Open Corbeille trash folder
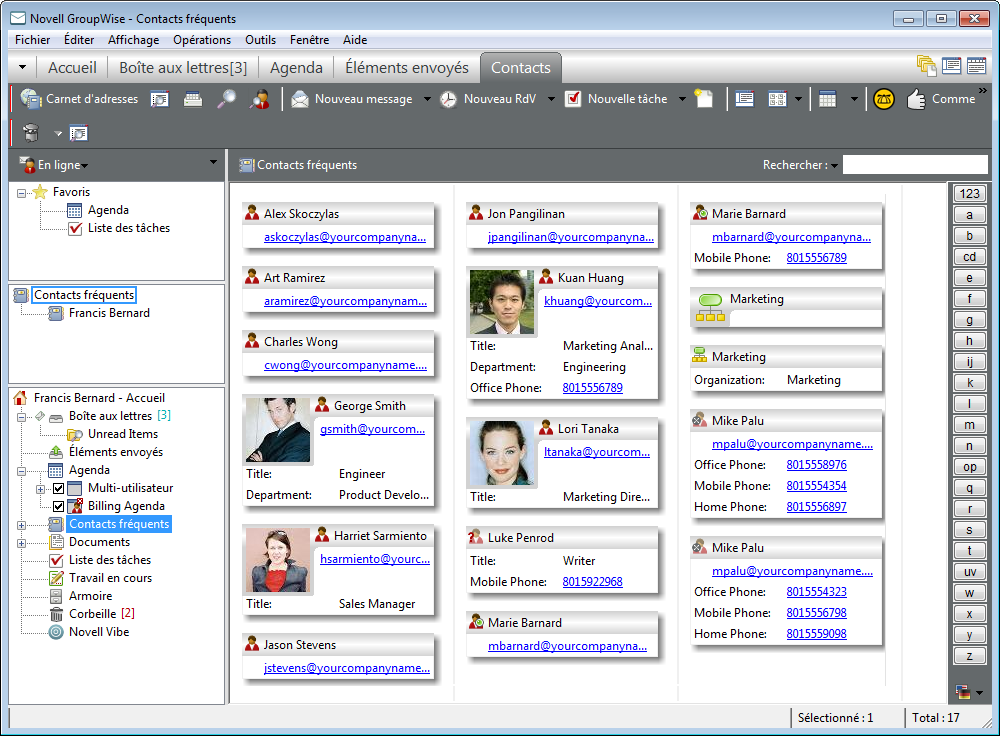1000x736 pixels. pos(90,614)
